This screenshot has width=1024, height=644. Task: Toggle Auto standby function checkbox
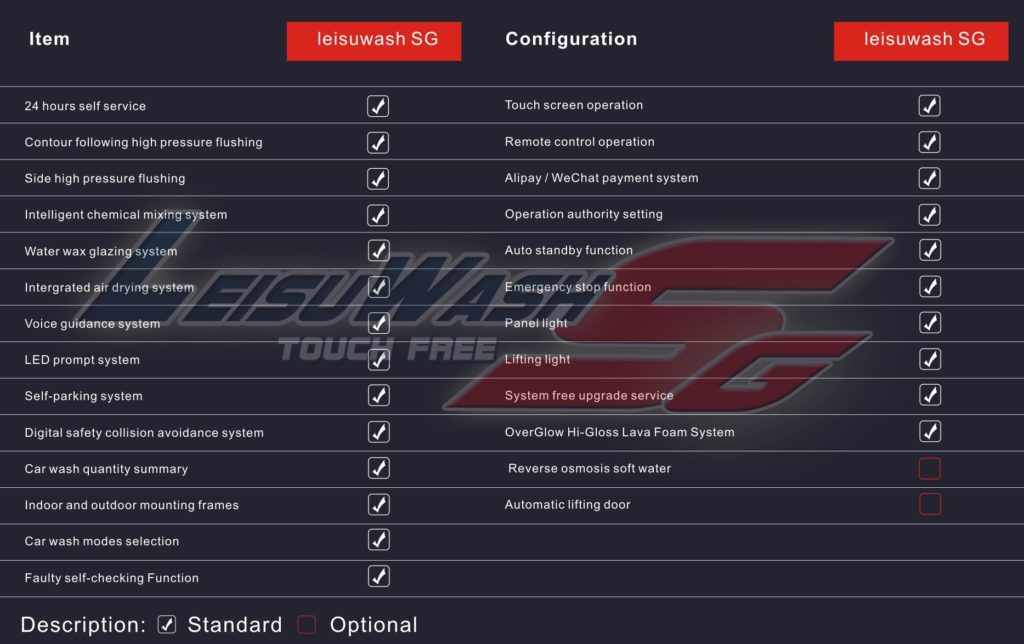[x=930, y=250]
